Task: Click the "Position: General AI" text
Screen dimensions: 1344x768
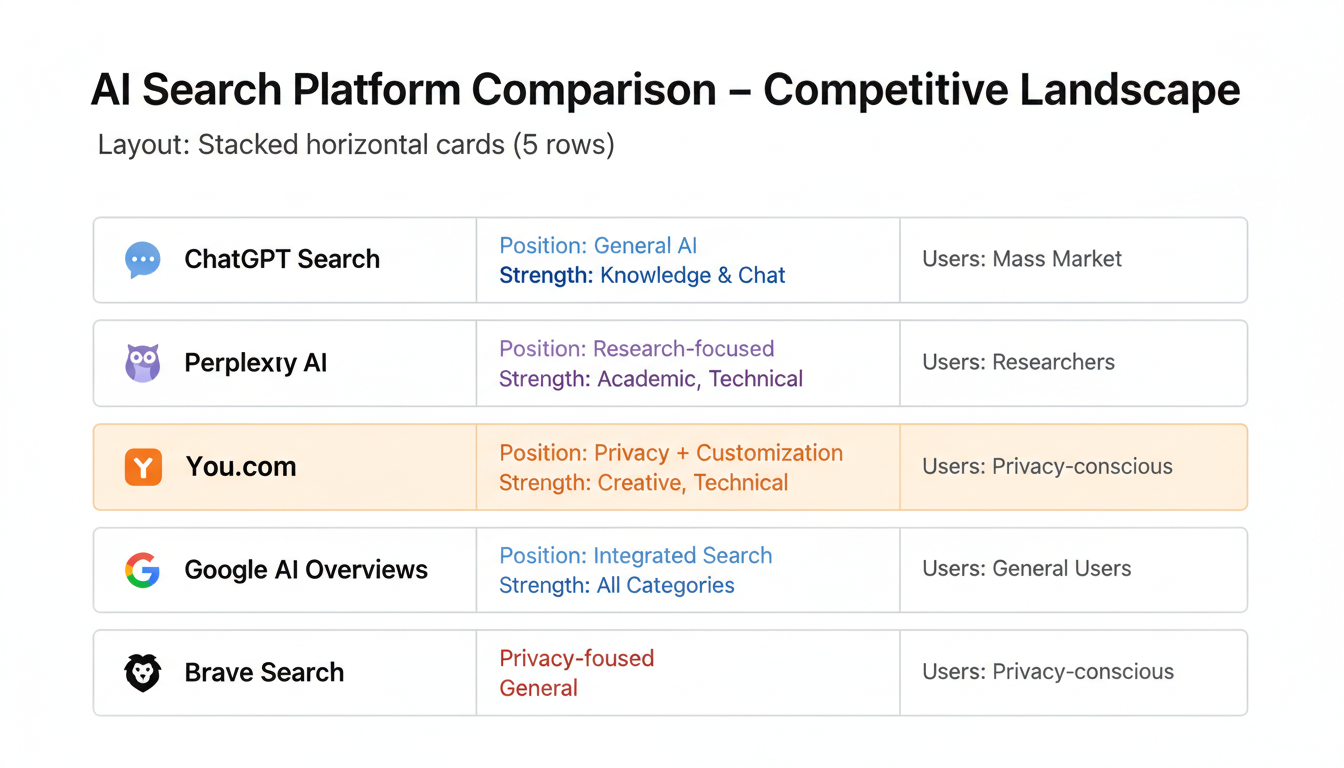Action: point(598,246)
